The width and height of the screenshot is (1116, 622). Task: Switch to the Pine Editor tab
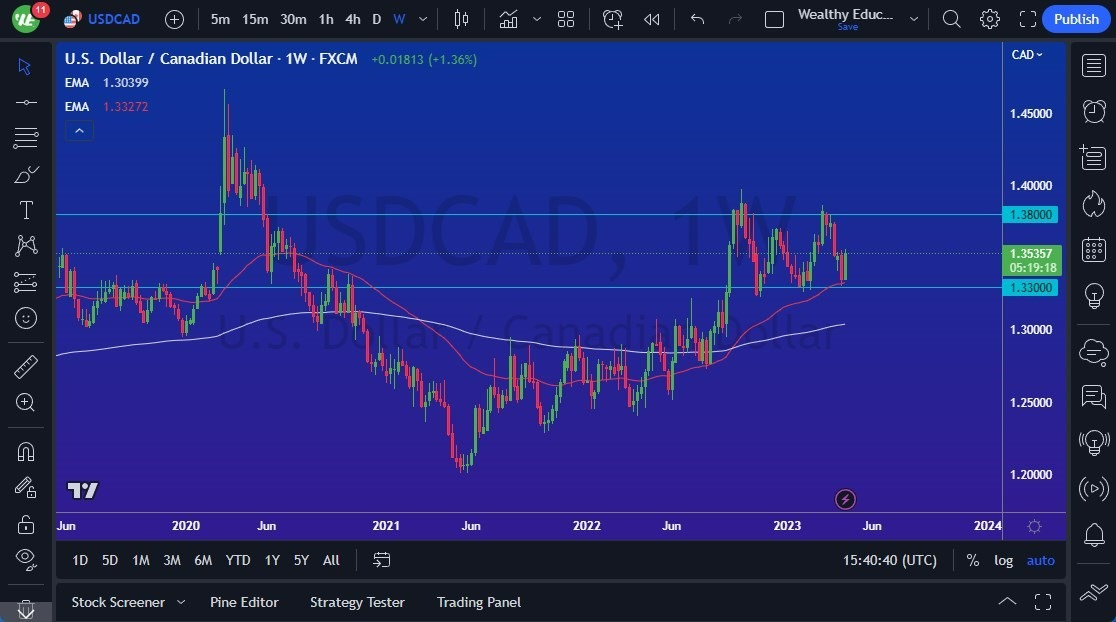[x=244, y=602]
